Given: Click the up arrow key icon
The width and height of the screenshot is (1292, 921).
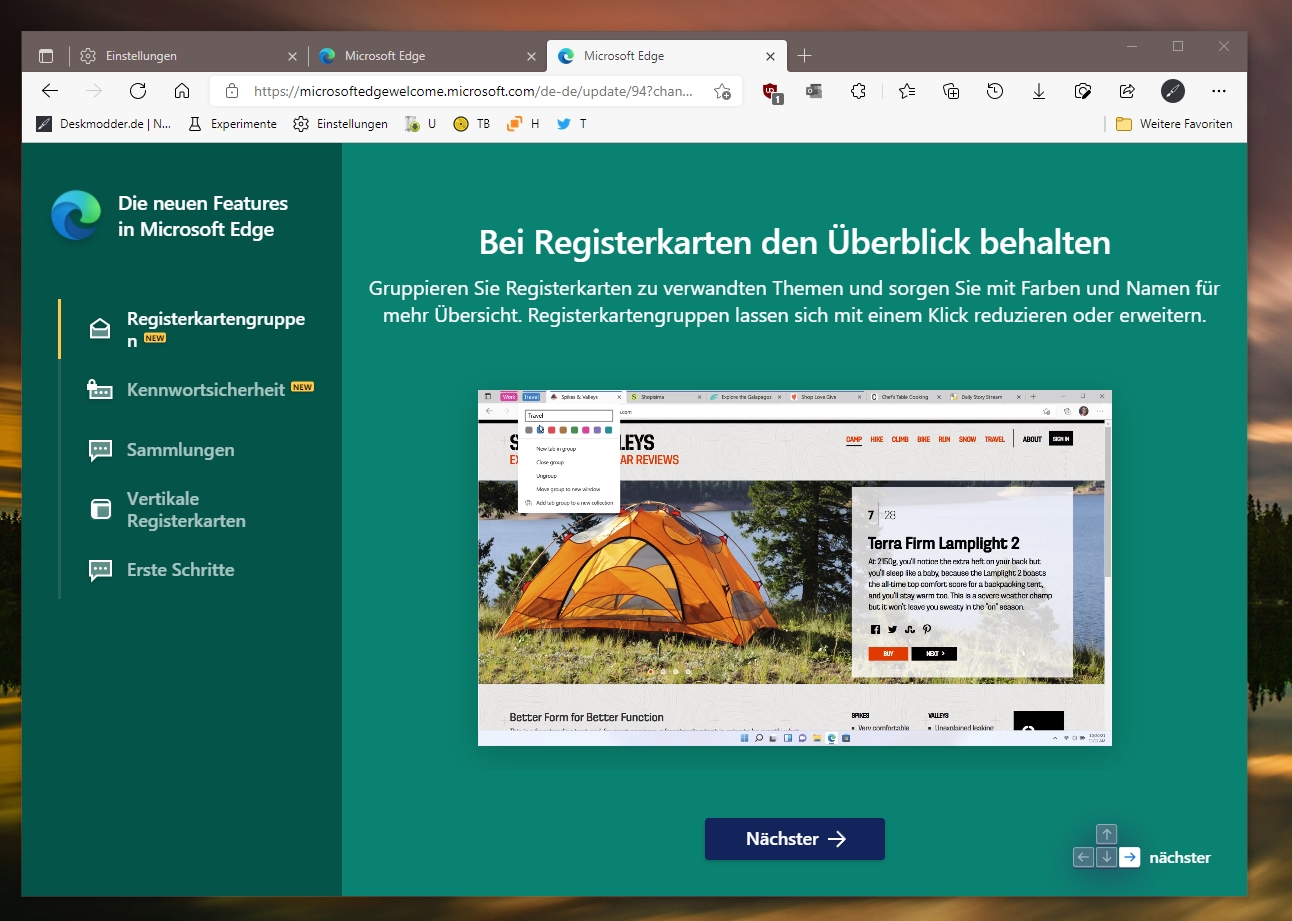Looking at the screenshot, I should click(1106, 834).
